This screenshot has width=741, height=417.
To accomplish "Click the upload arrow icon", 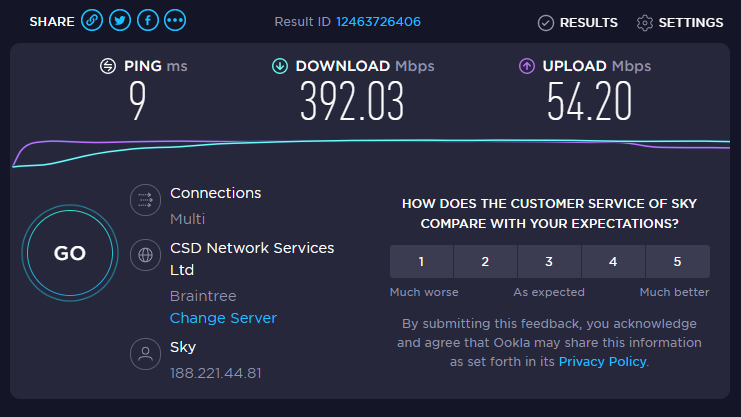I will (526, 66).
